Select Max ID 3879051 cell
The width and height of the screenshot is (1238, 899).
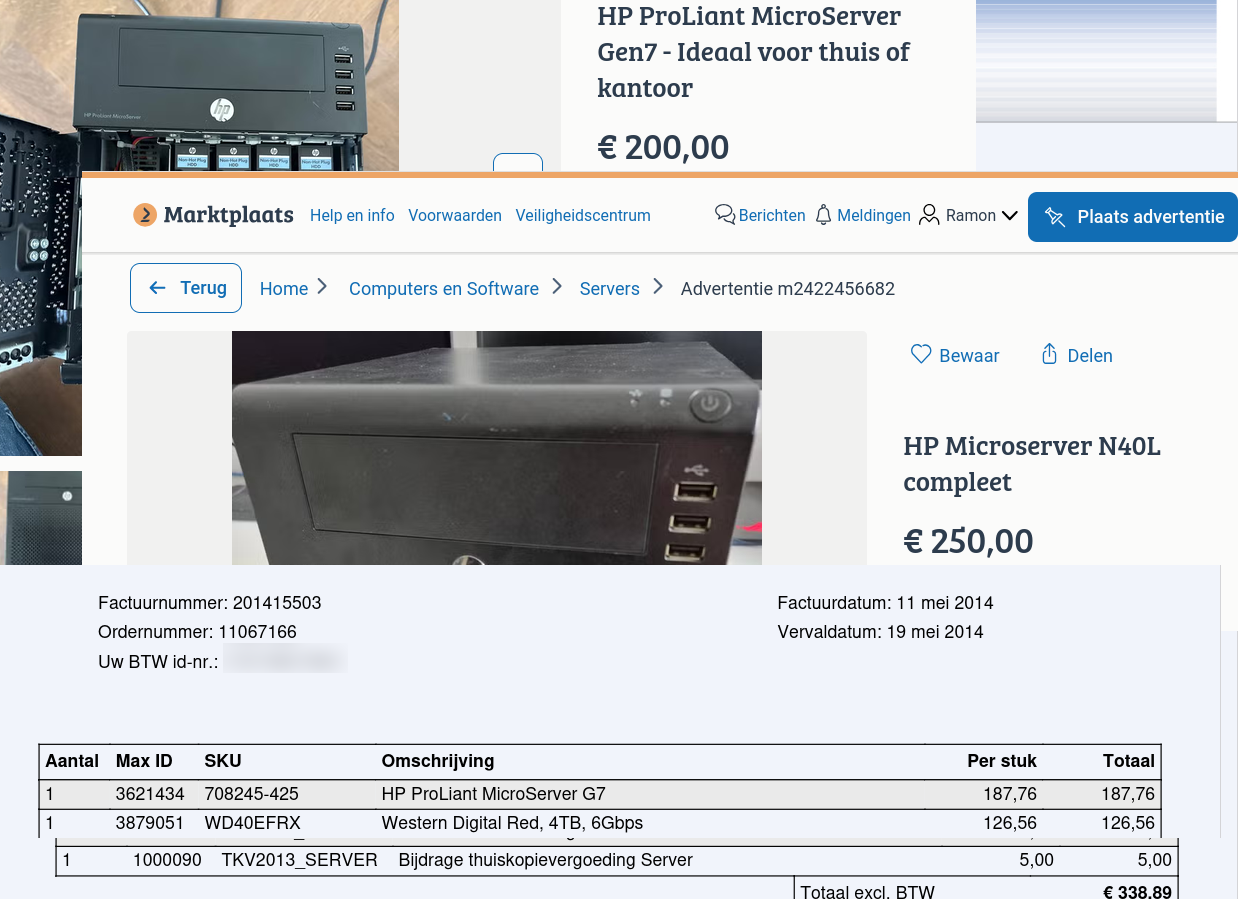150,823
